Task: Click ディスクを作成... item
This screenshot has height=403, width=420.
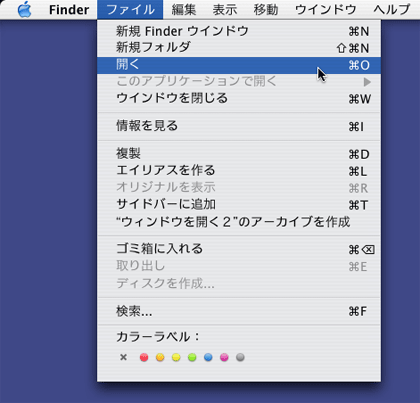Action: [x=239, y=284]
